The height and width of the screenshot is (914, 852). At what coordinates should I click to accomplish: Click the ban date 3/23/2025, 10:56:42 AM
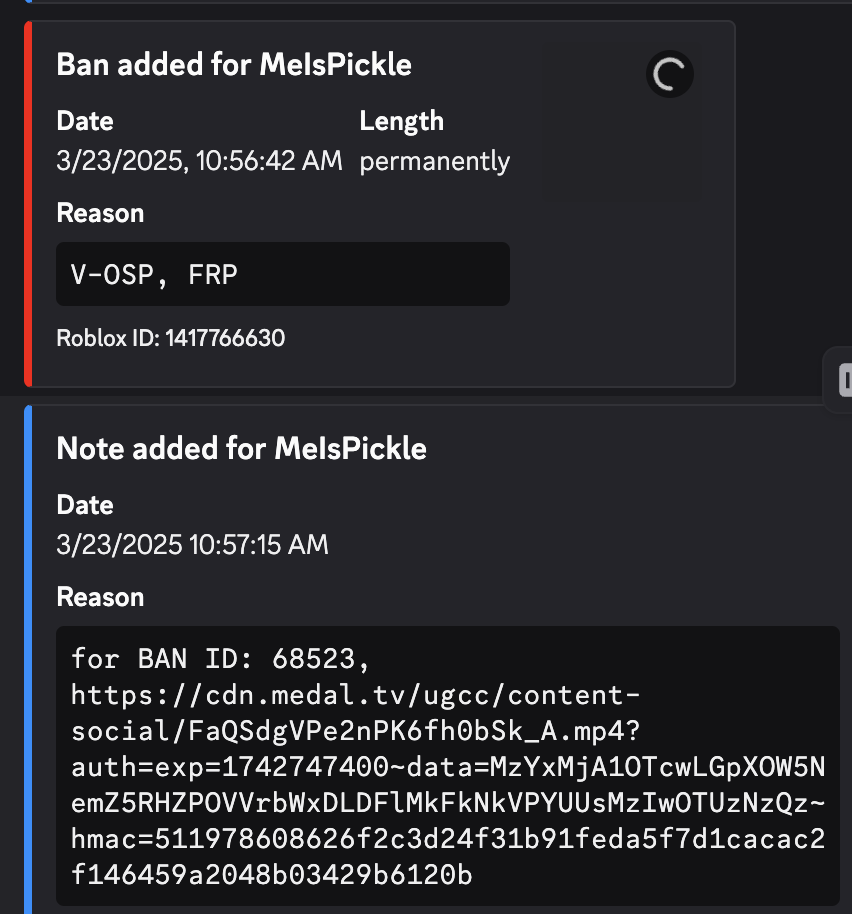pyautogui.click(x=199, y=160)
